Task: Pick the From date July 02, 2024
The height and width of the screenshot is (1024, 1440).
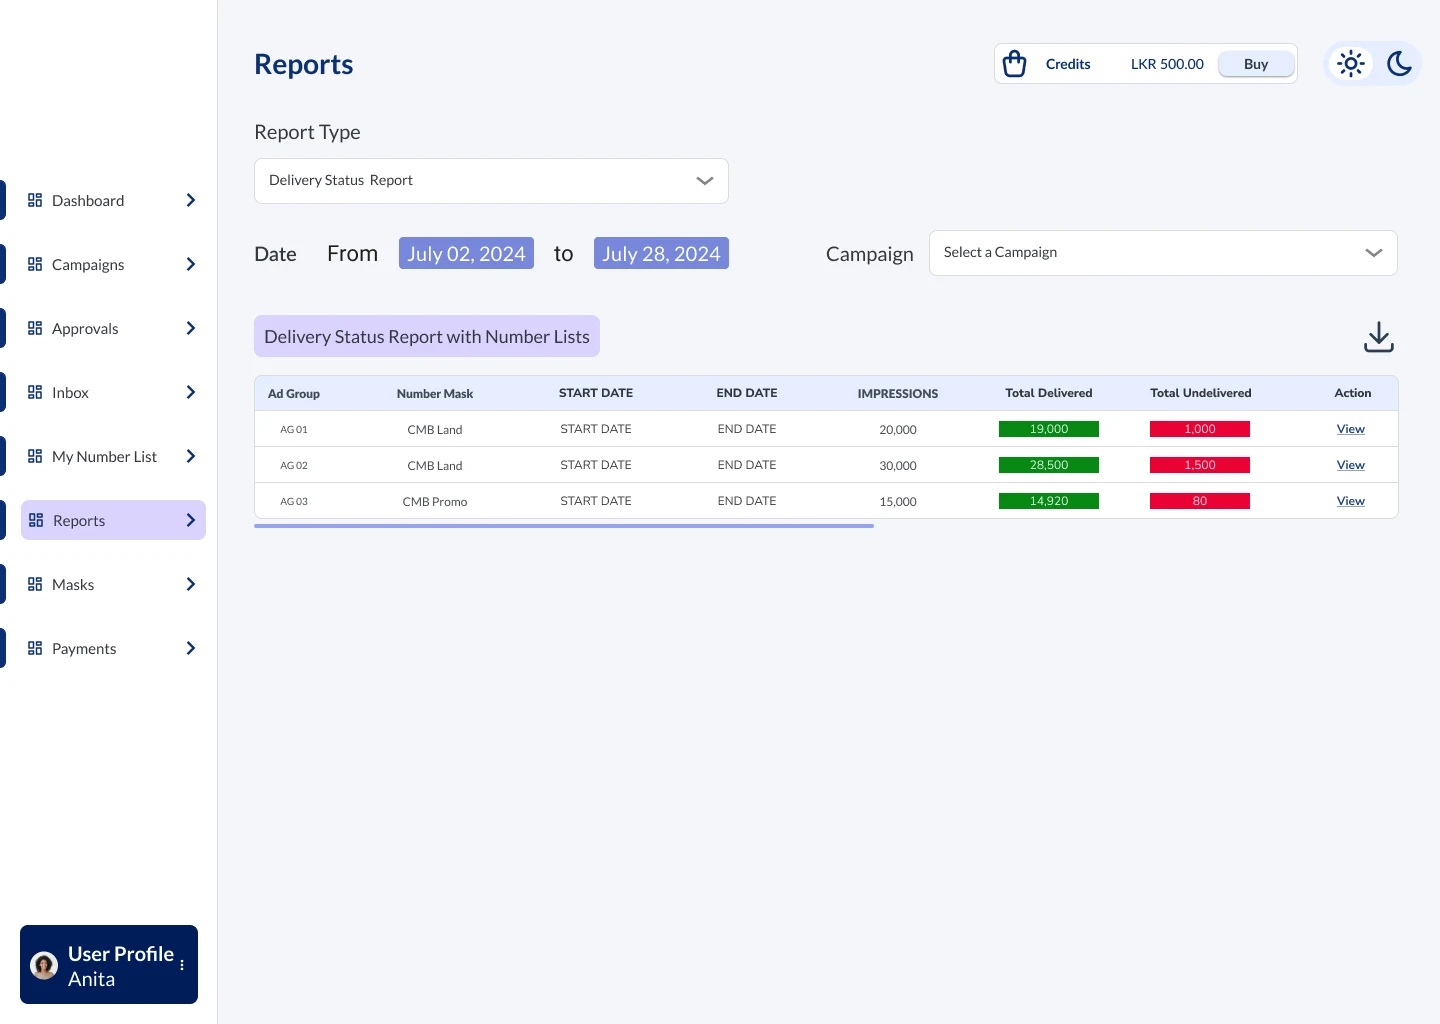Action: coord(466,253)
